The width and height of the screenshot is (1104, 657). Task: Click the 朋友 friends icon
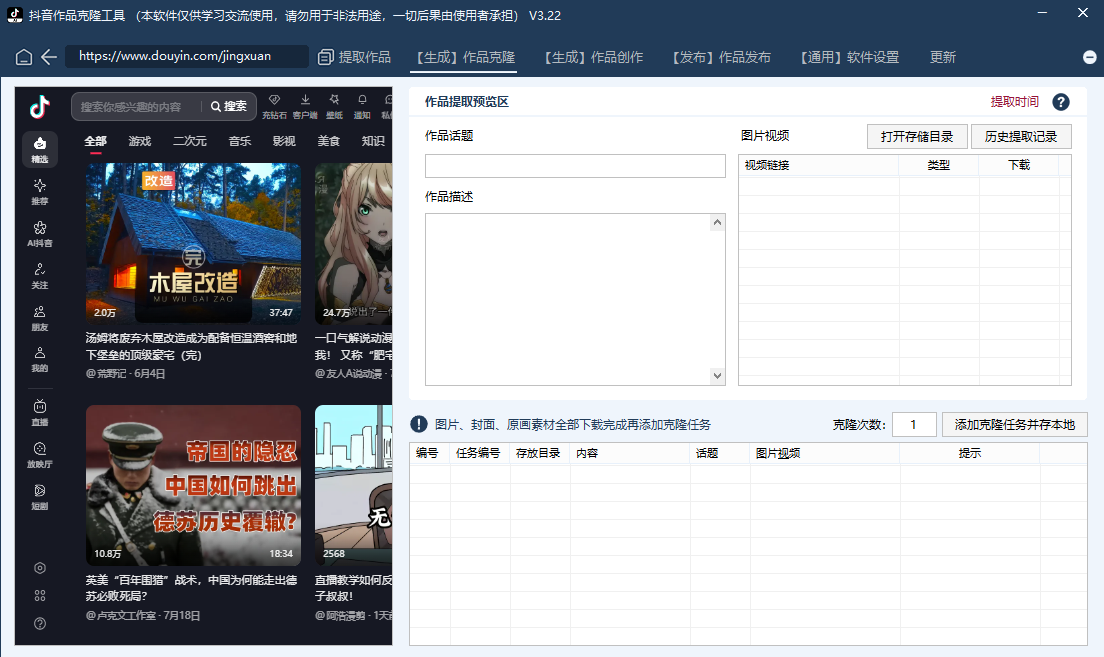(40, 315)
